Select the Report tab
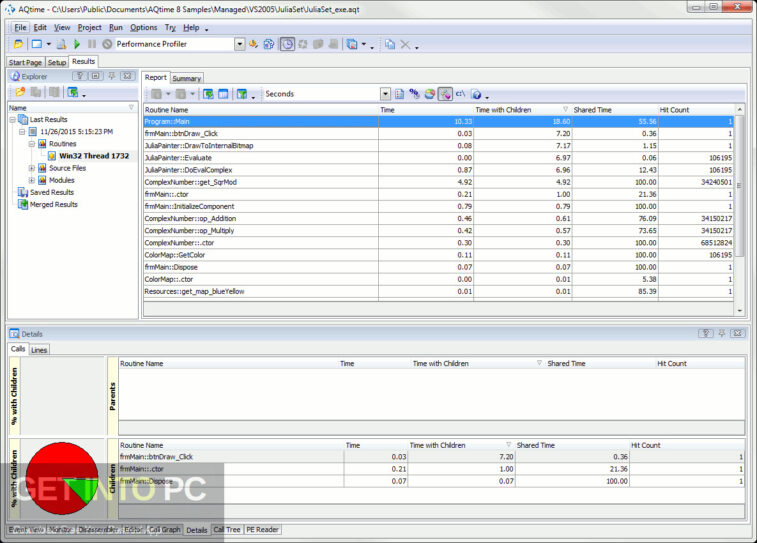 [x=155, y=77]
